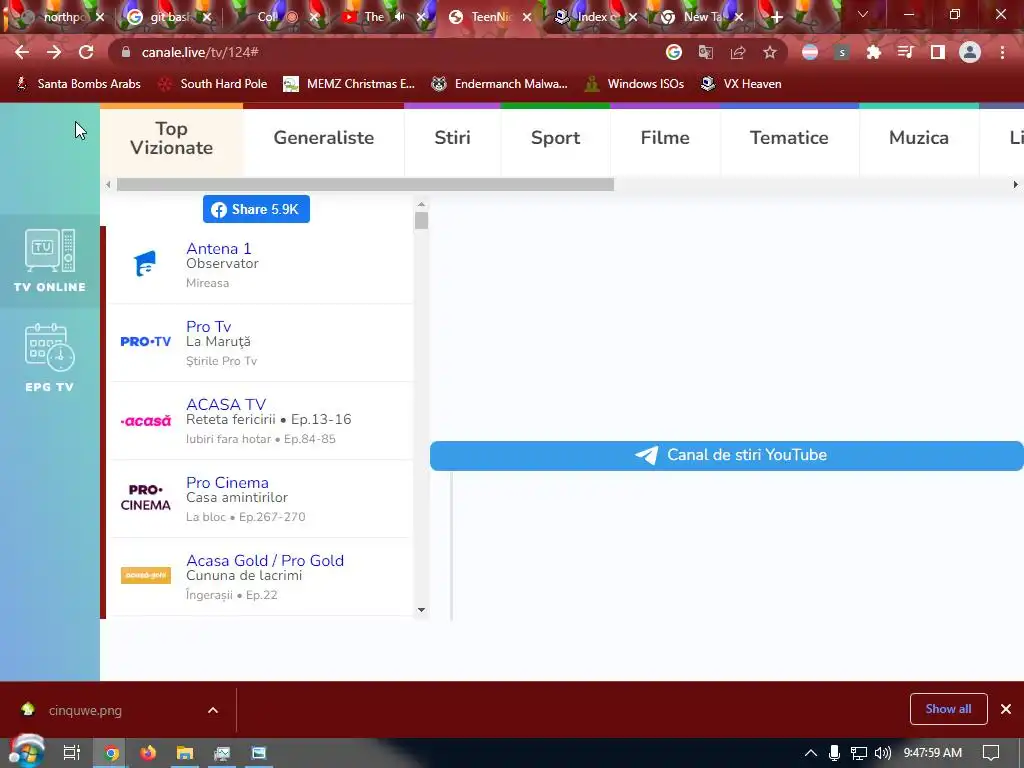Open a new browser tab
Viewport: 1024px width, 768px height.
[x=776, y=17]
